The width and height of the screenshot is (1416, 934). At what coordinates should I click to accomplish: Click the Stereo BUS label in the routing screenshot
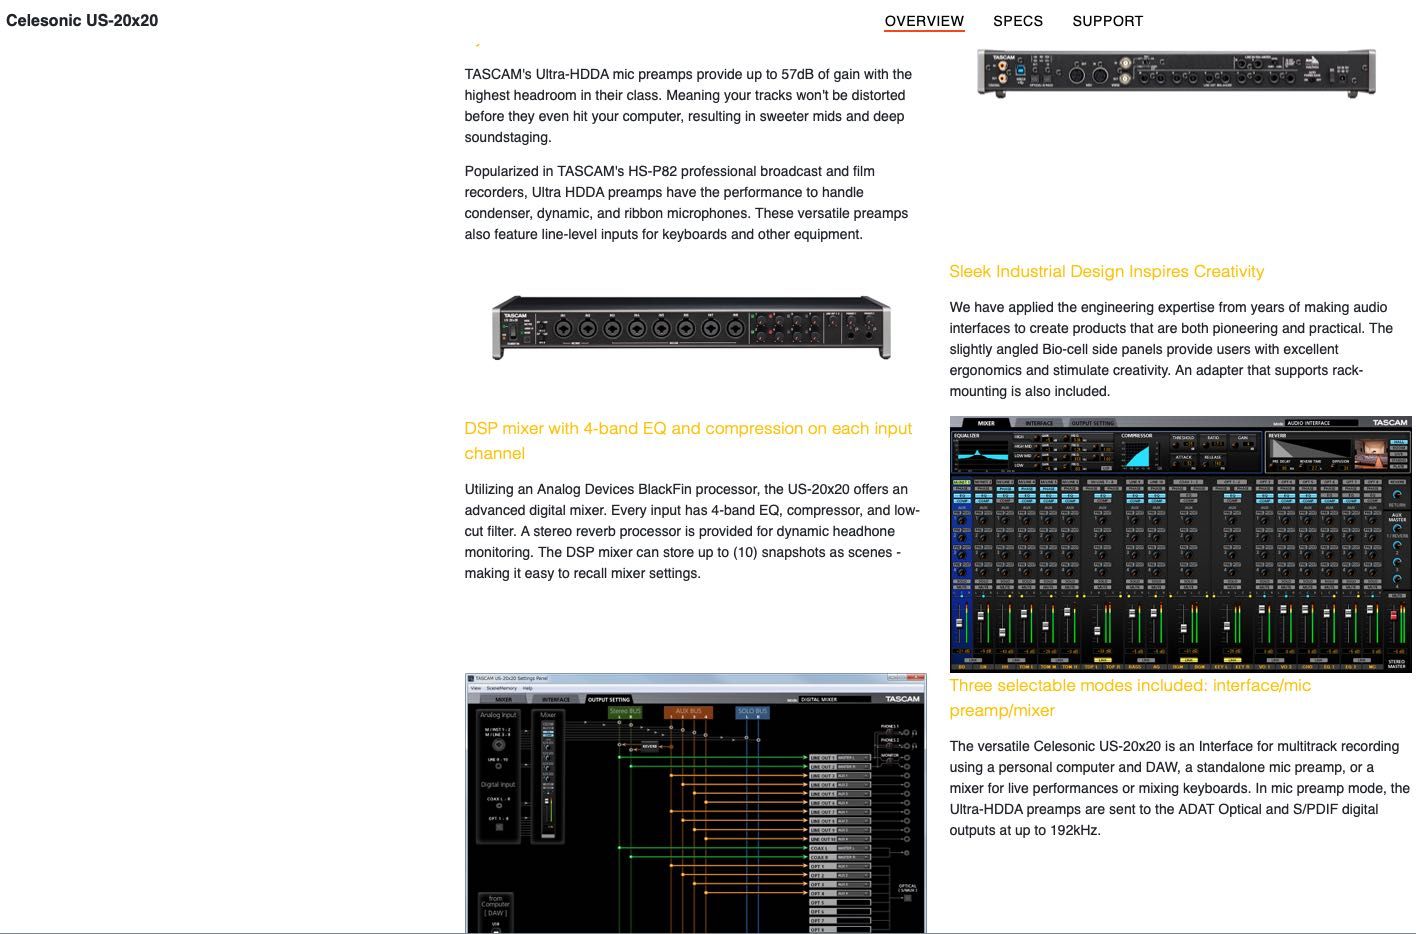coord(626,711)
